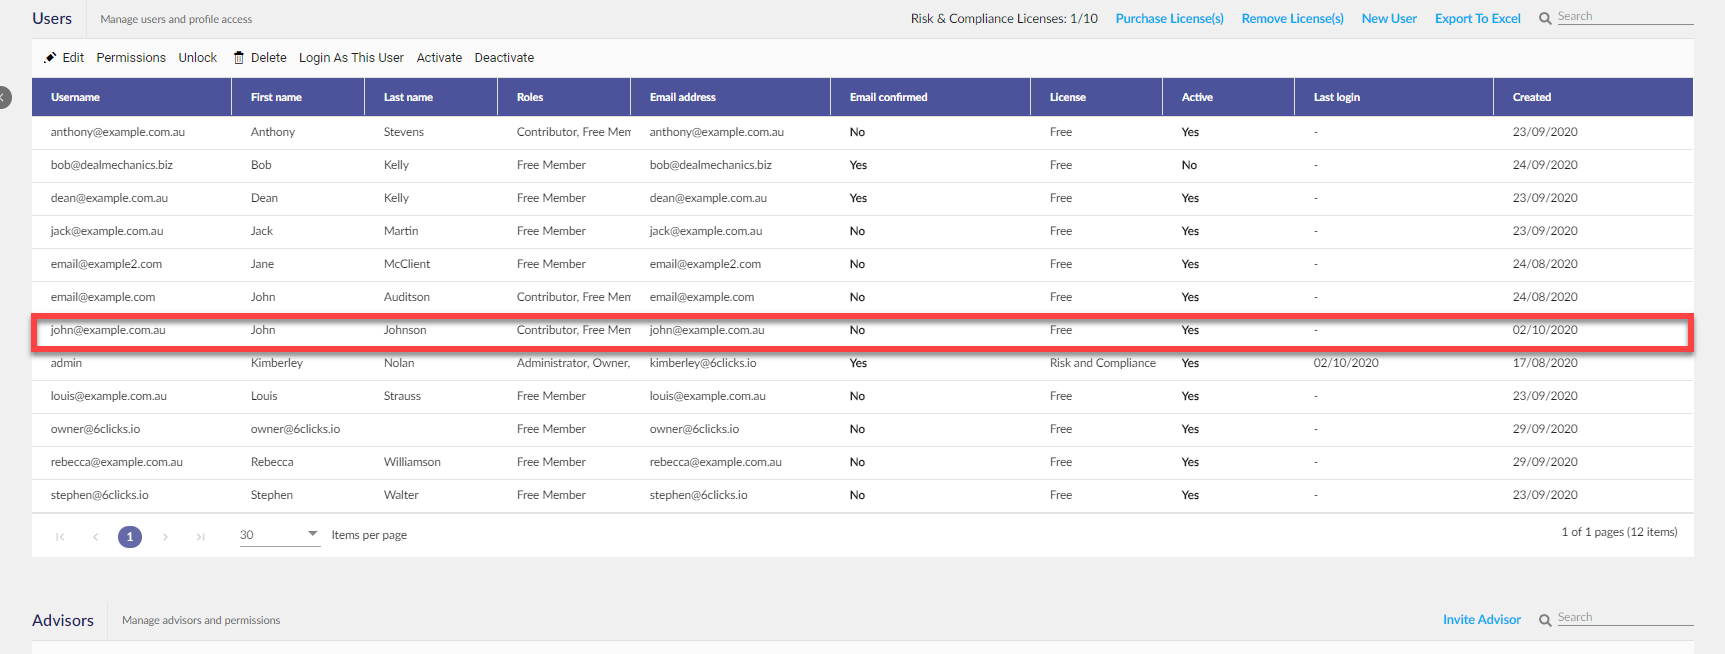1725x654 pixels.
Task: Click the last name Nolan
Action: click(x=399, y=363)
